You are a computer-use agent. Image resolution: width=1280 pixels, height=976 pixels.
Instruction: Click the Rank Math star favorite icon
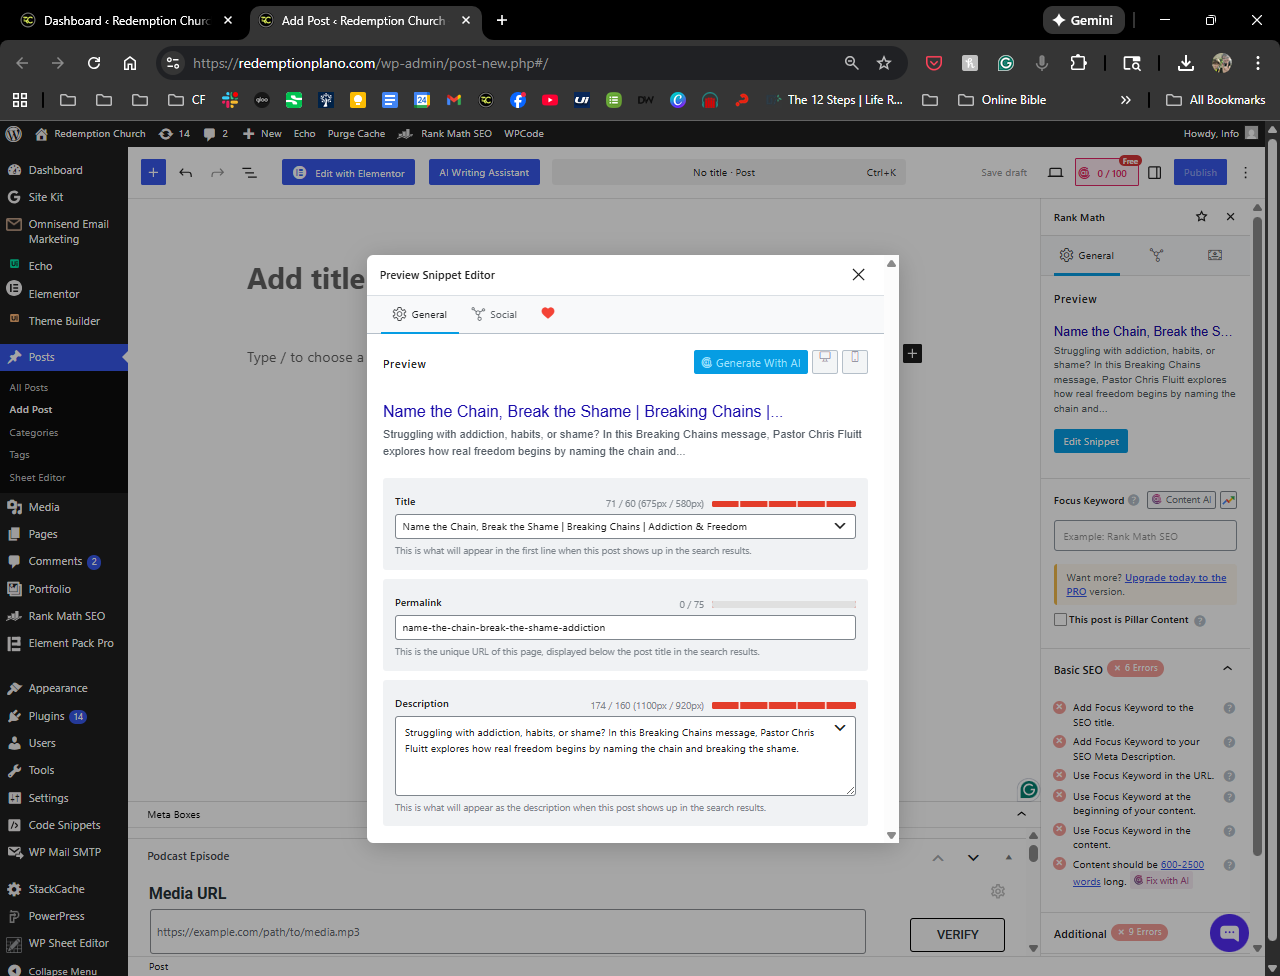pos(1201,217)
